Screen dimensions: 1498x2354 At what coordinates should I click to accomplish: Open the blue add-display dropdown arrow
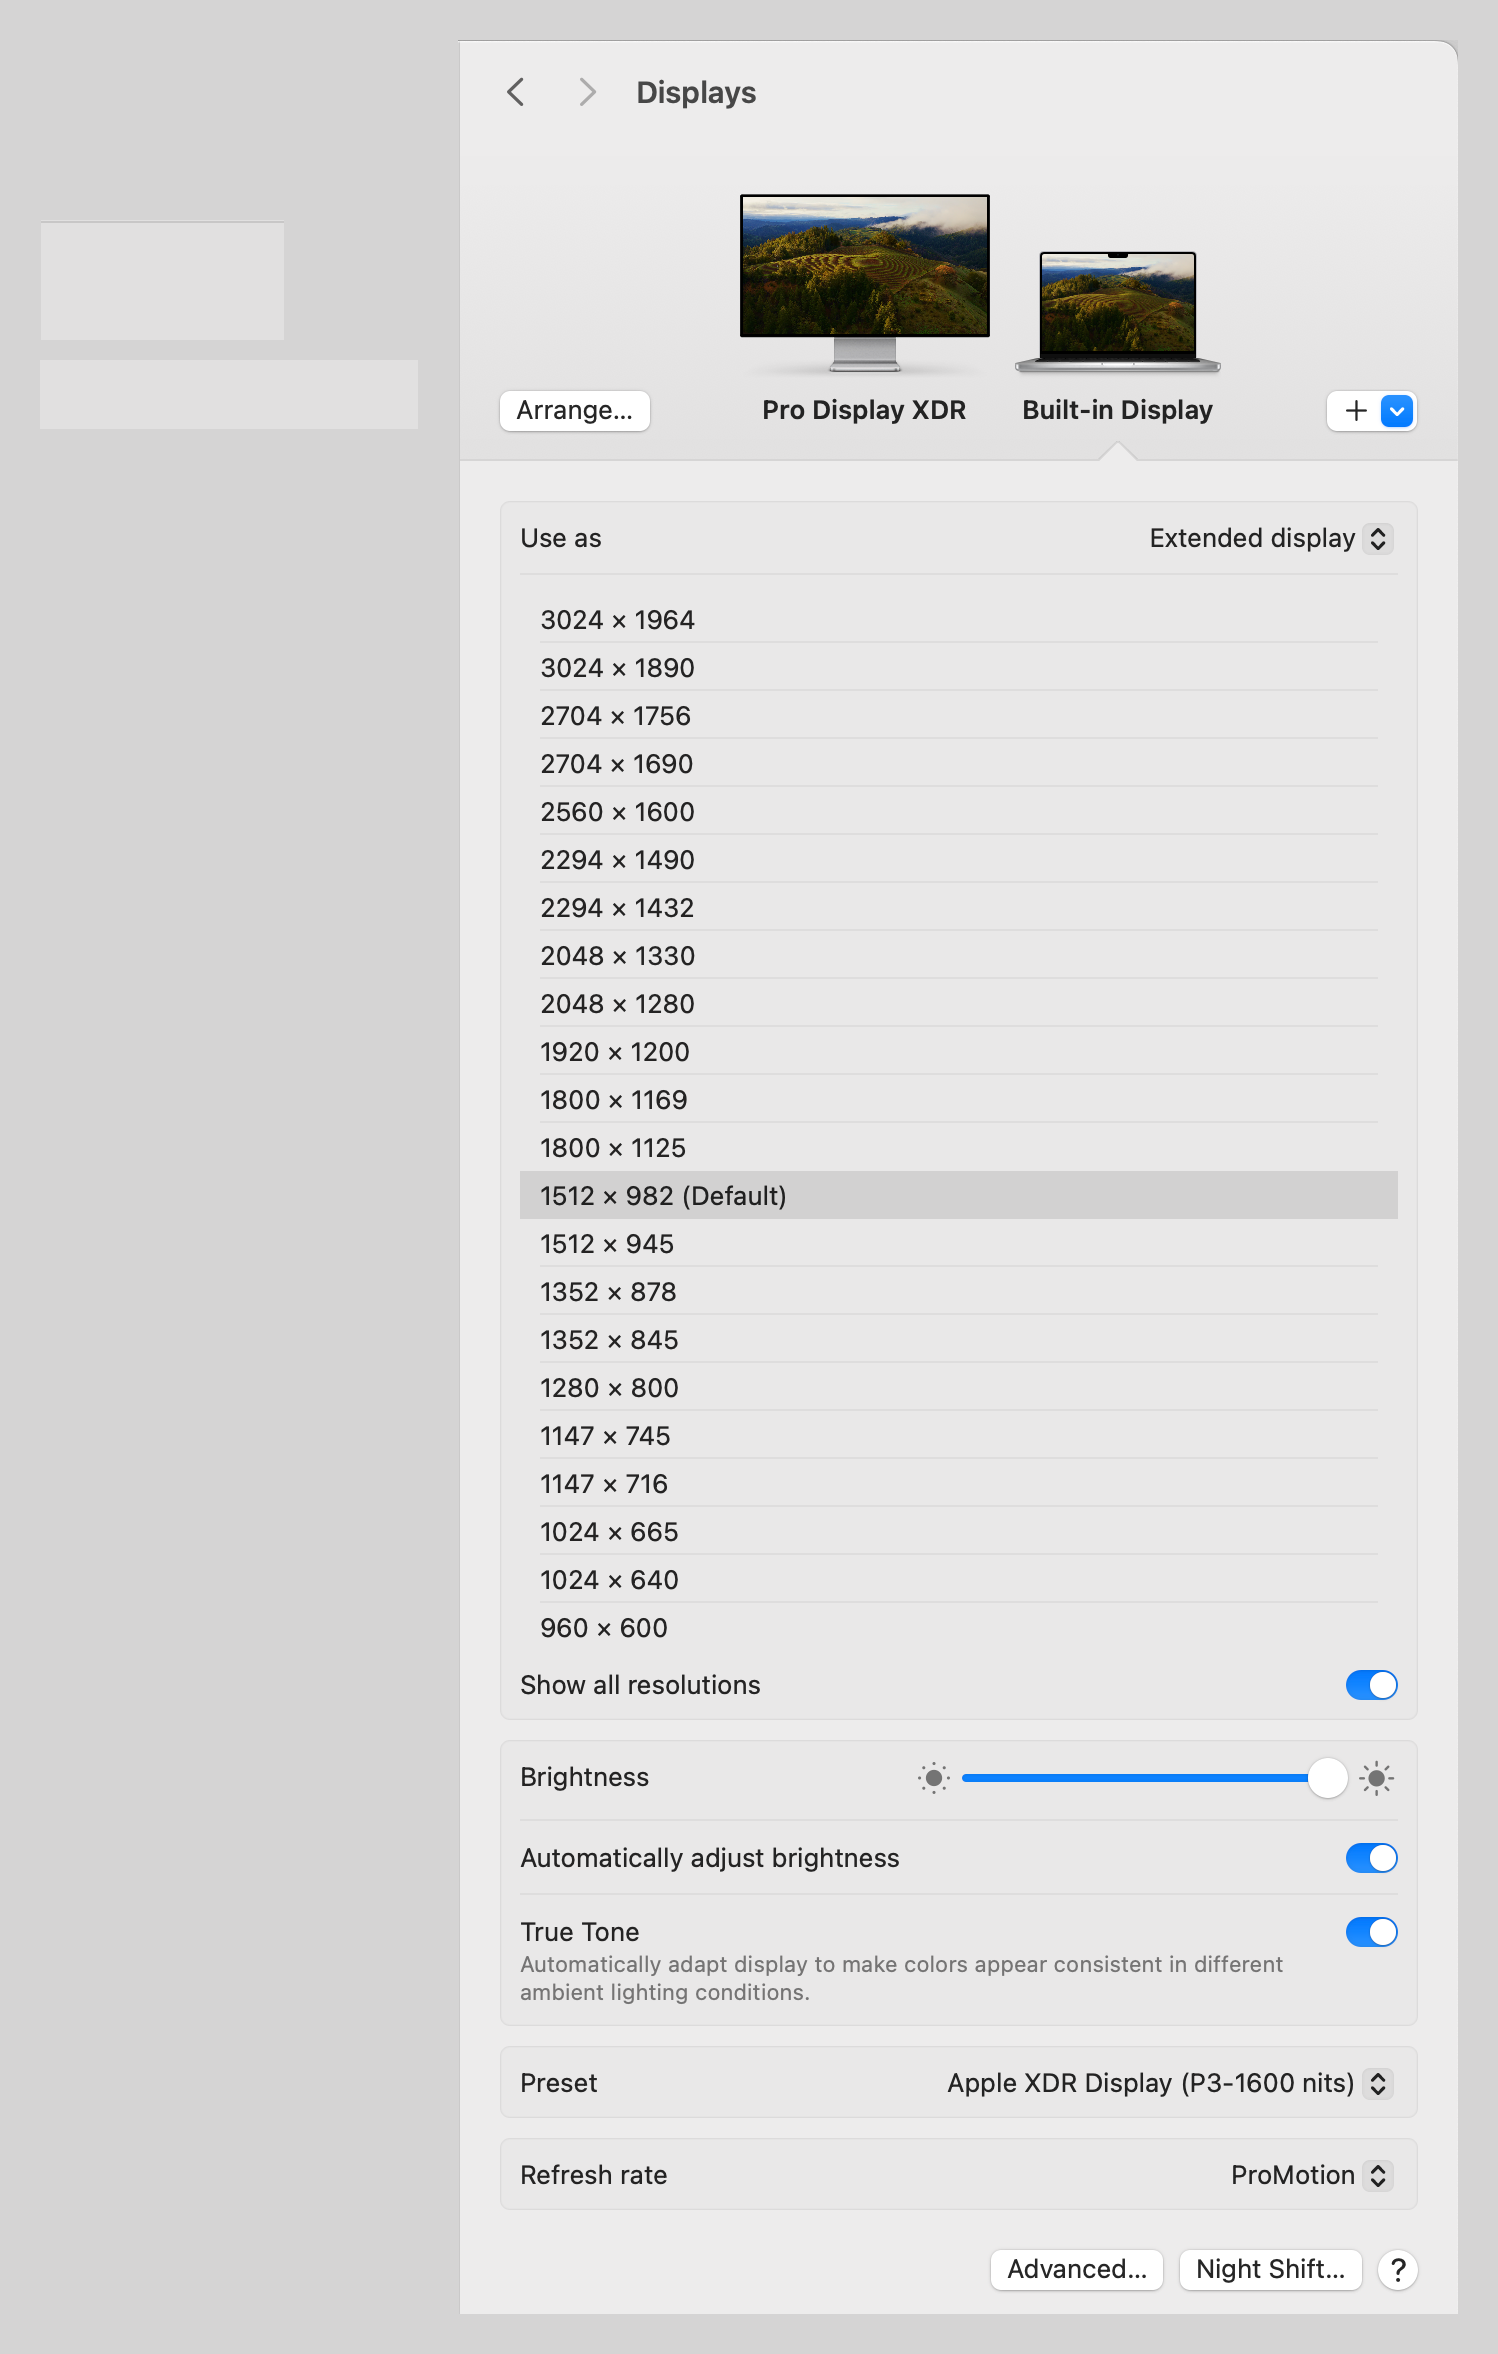[x=1397, y=411]
